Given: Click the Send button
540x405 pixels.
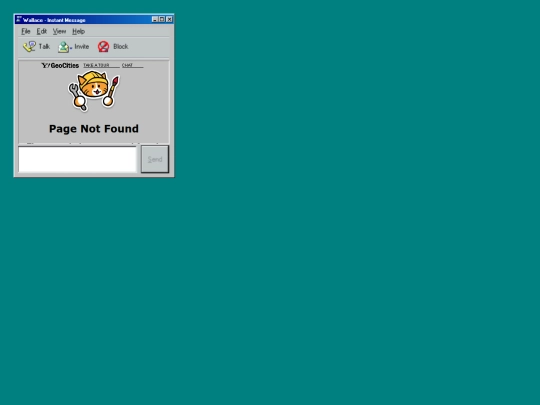Looking at the screenshot, I should tap(155, 159).
